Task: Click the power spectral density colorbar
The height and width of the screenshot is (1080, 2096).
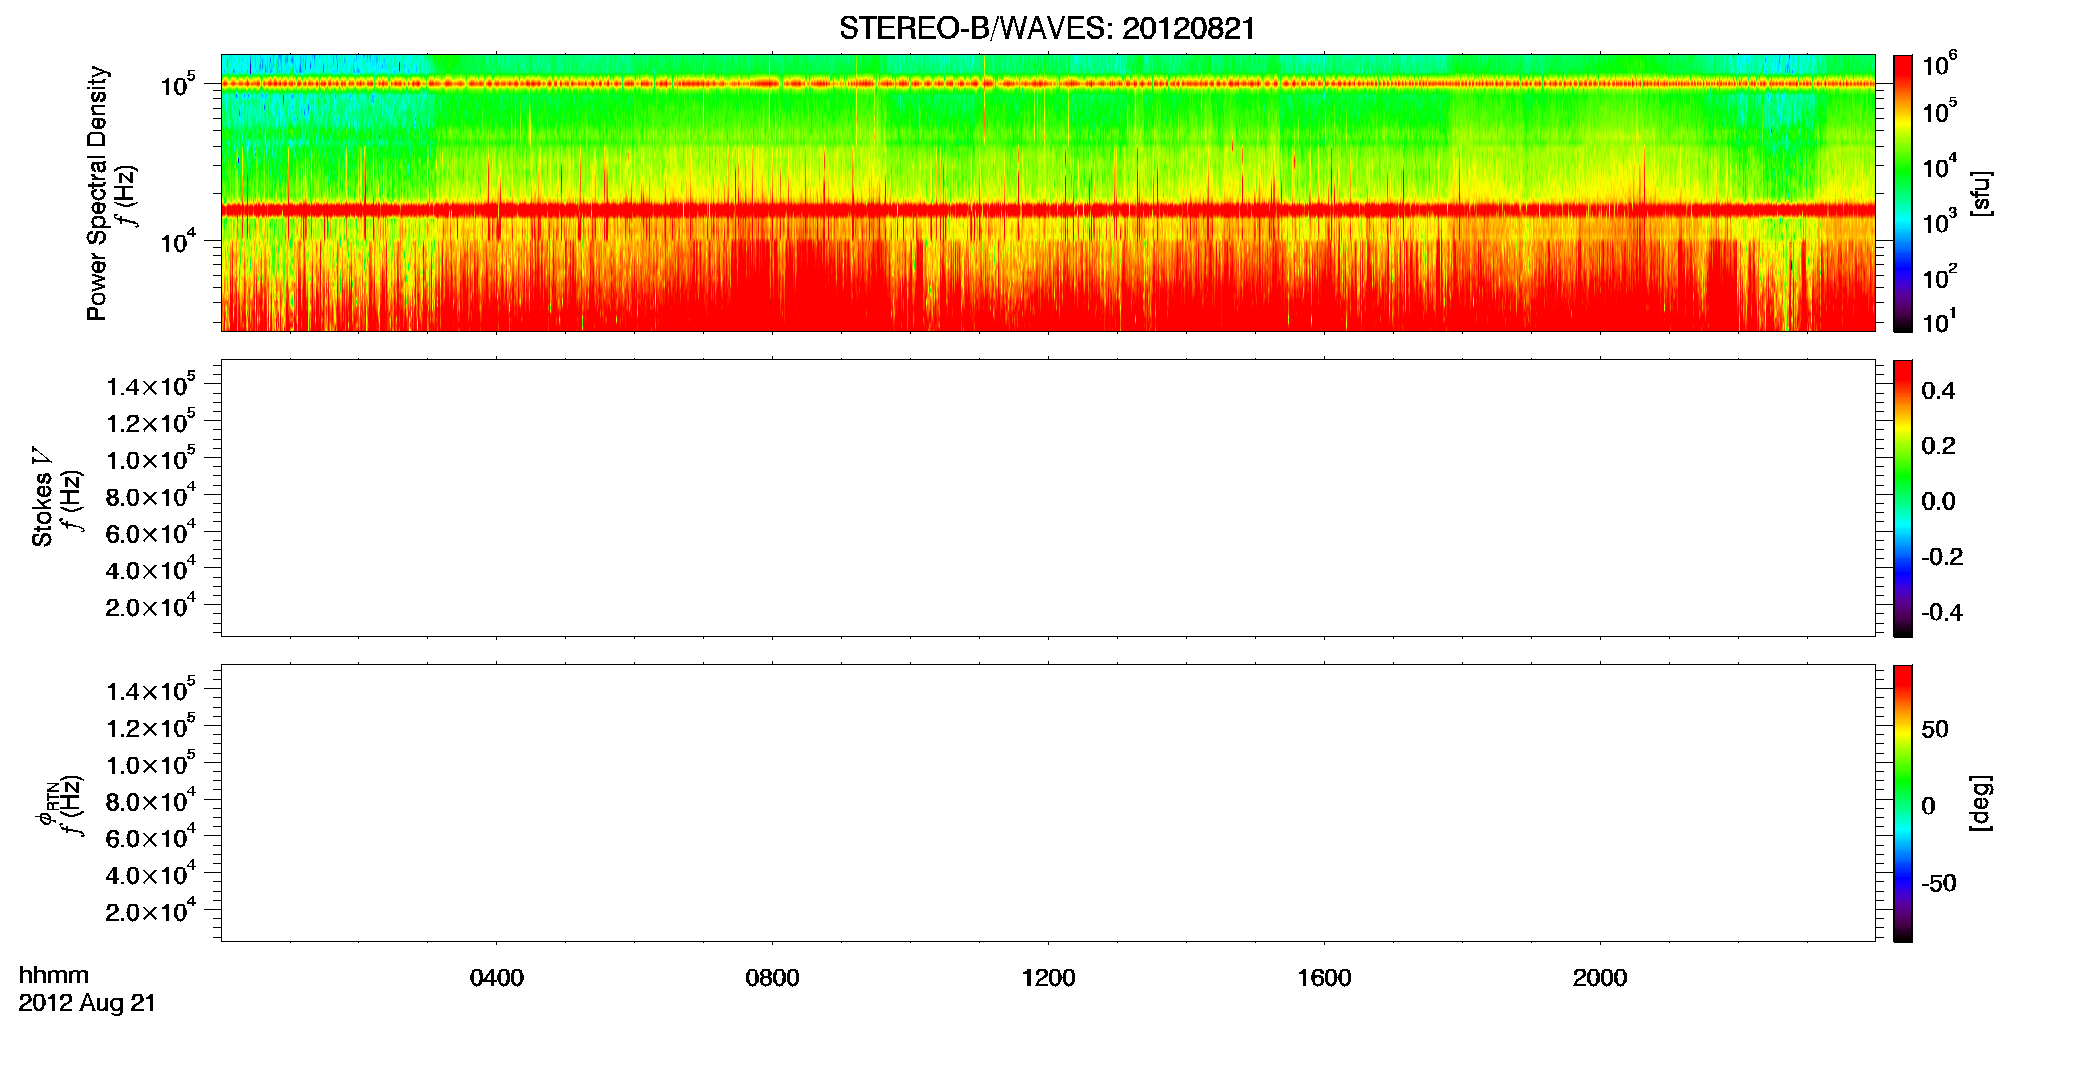Action: coord(1903,193)
